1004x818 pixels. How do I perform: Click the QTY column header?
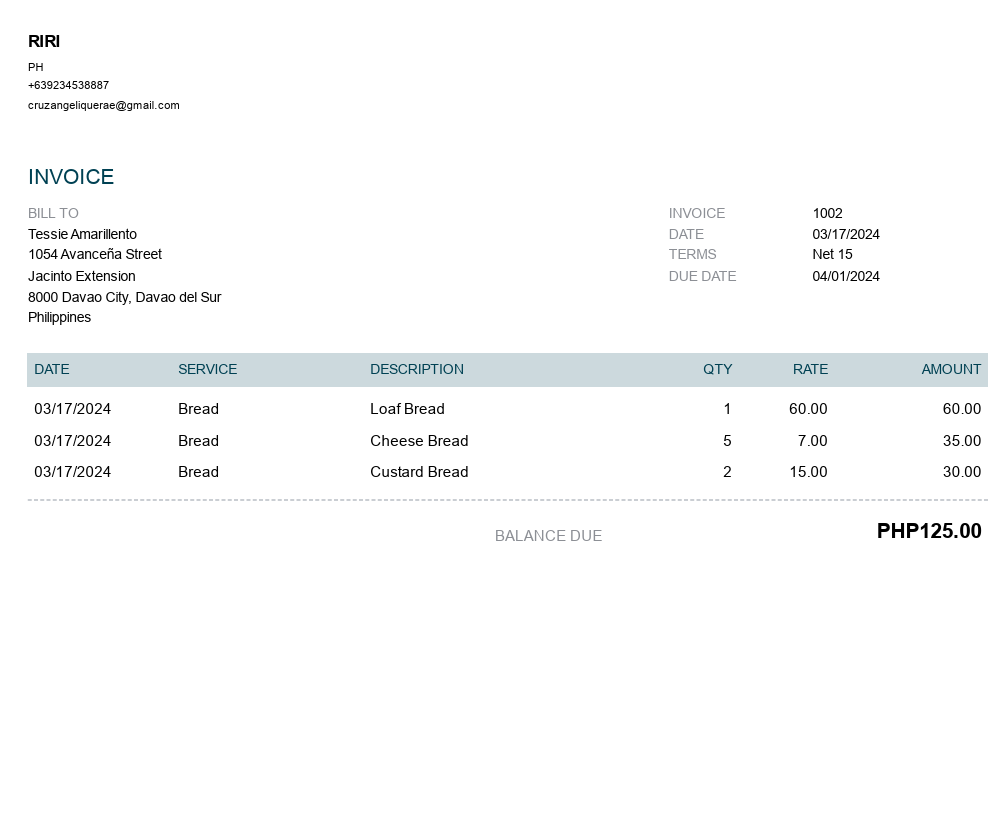717,369
